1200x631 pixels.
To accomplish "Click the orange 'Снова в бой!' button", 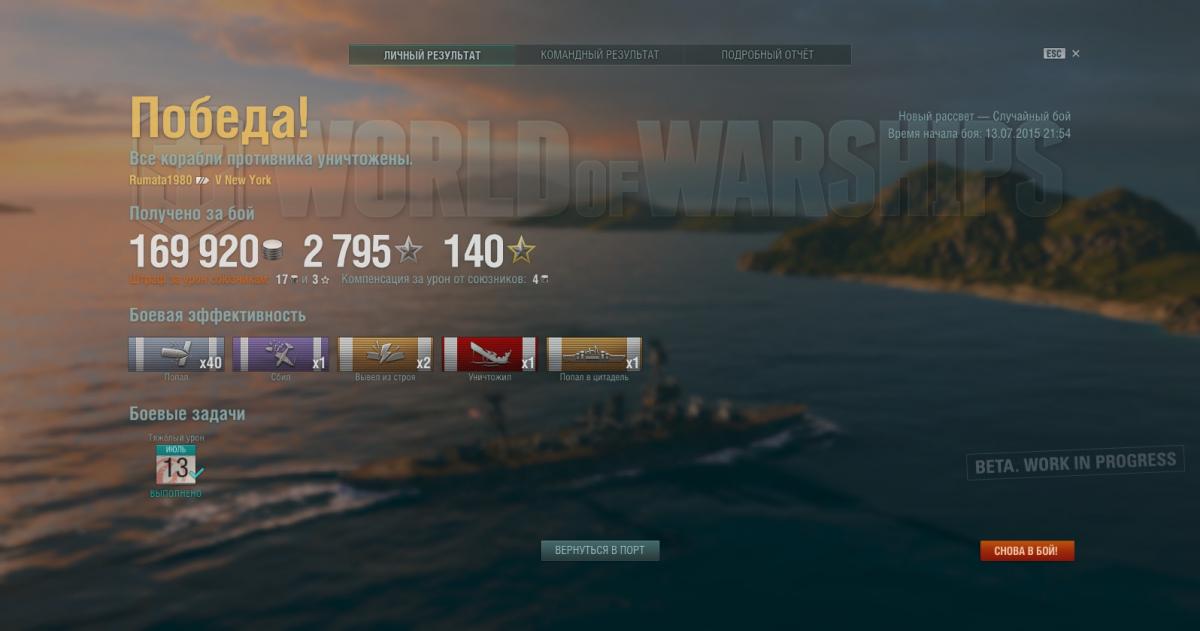I will click(1027, 550).
